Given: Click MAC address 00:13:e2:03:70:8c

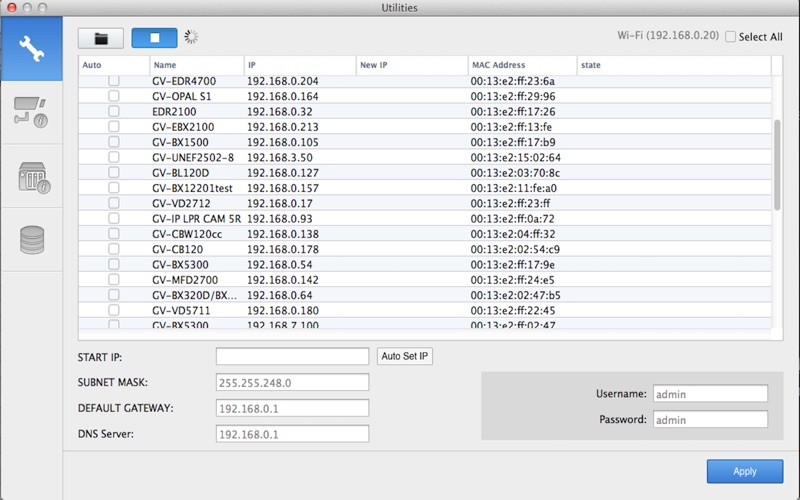Looking at the screenshot, I should (515, 173).
